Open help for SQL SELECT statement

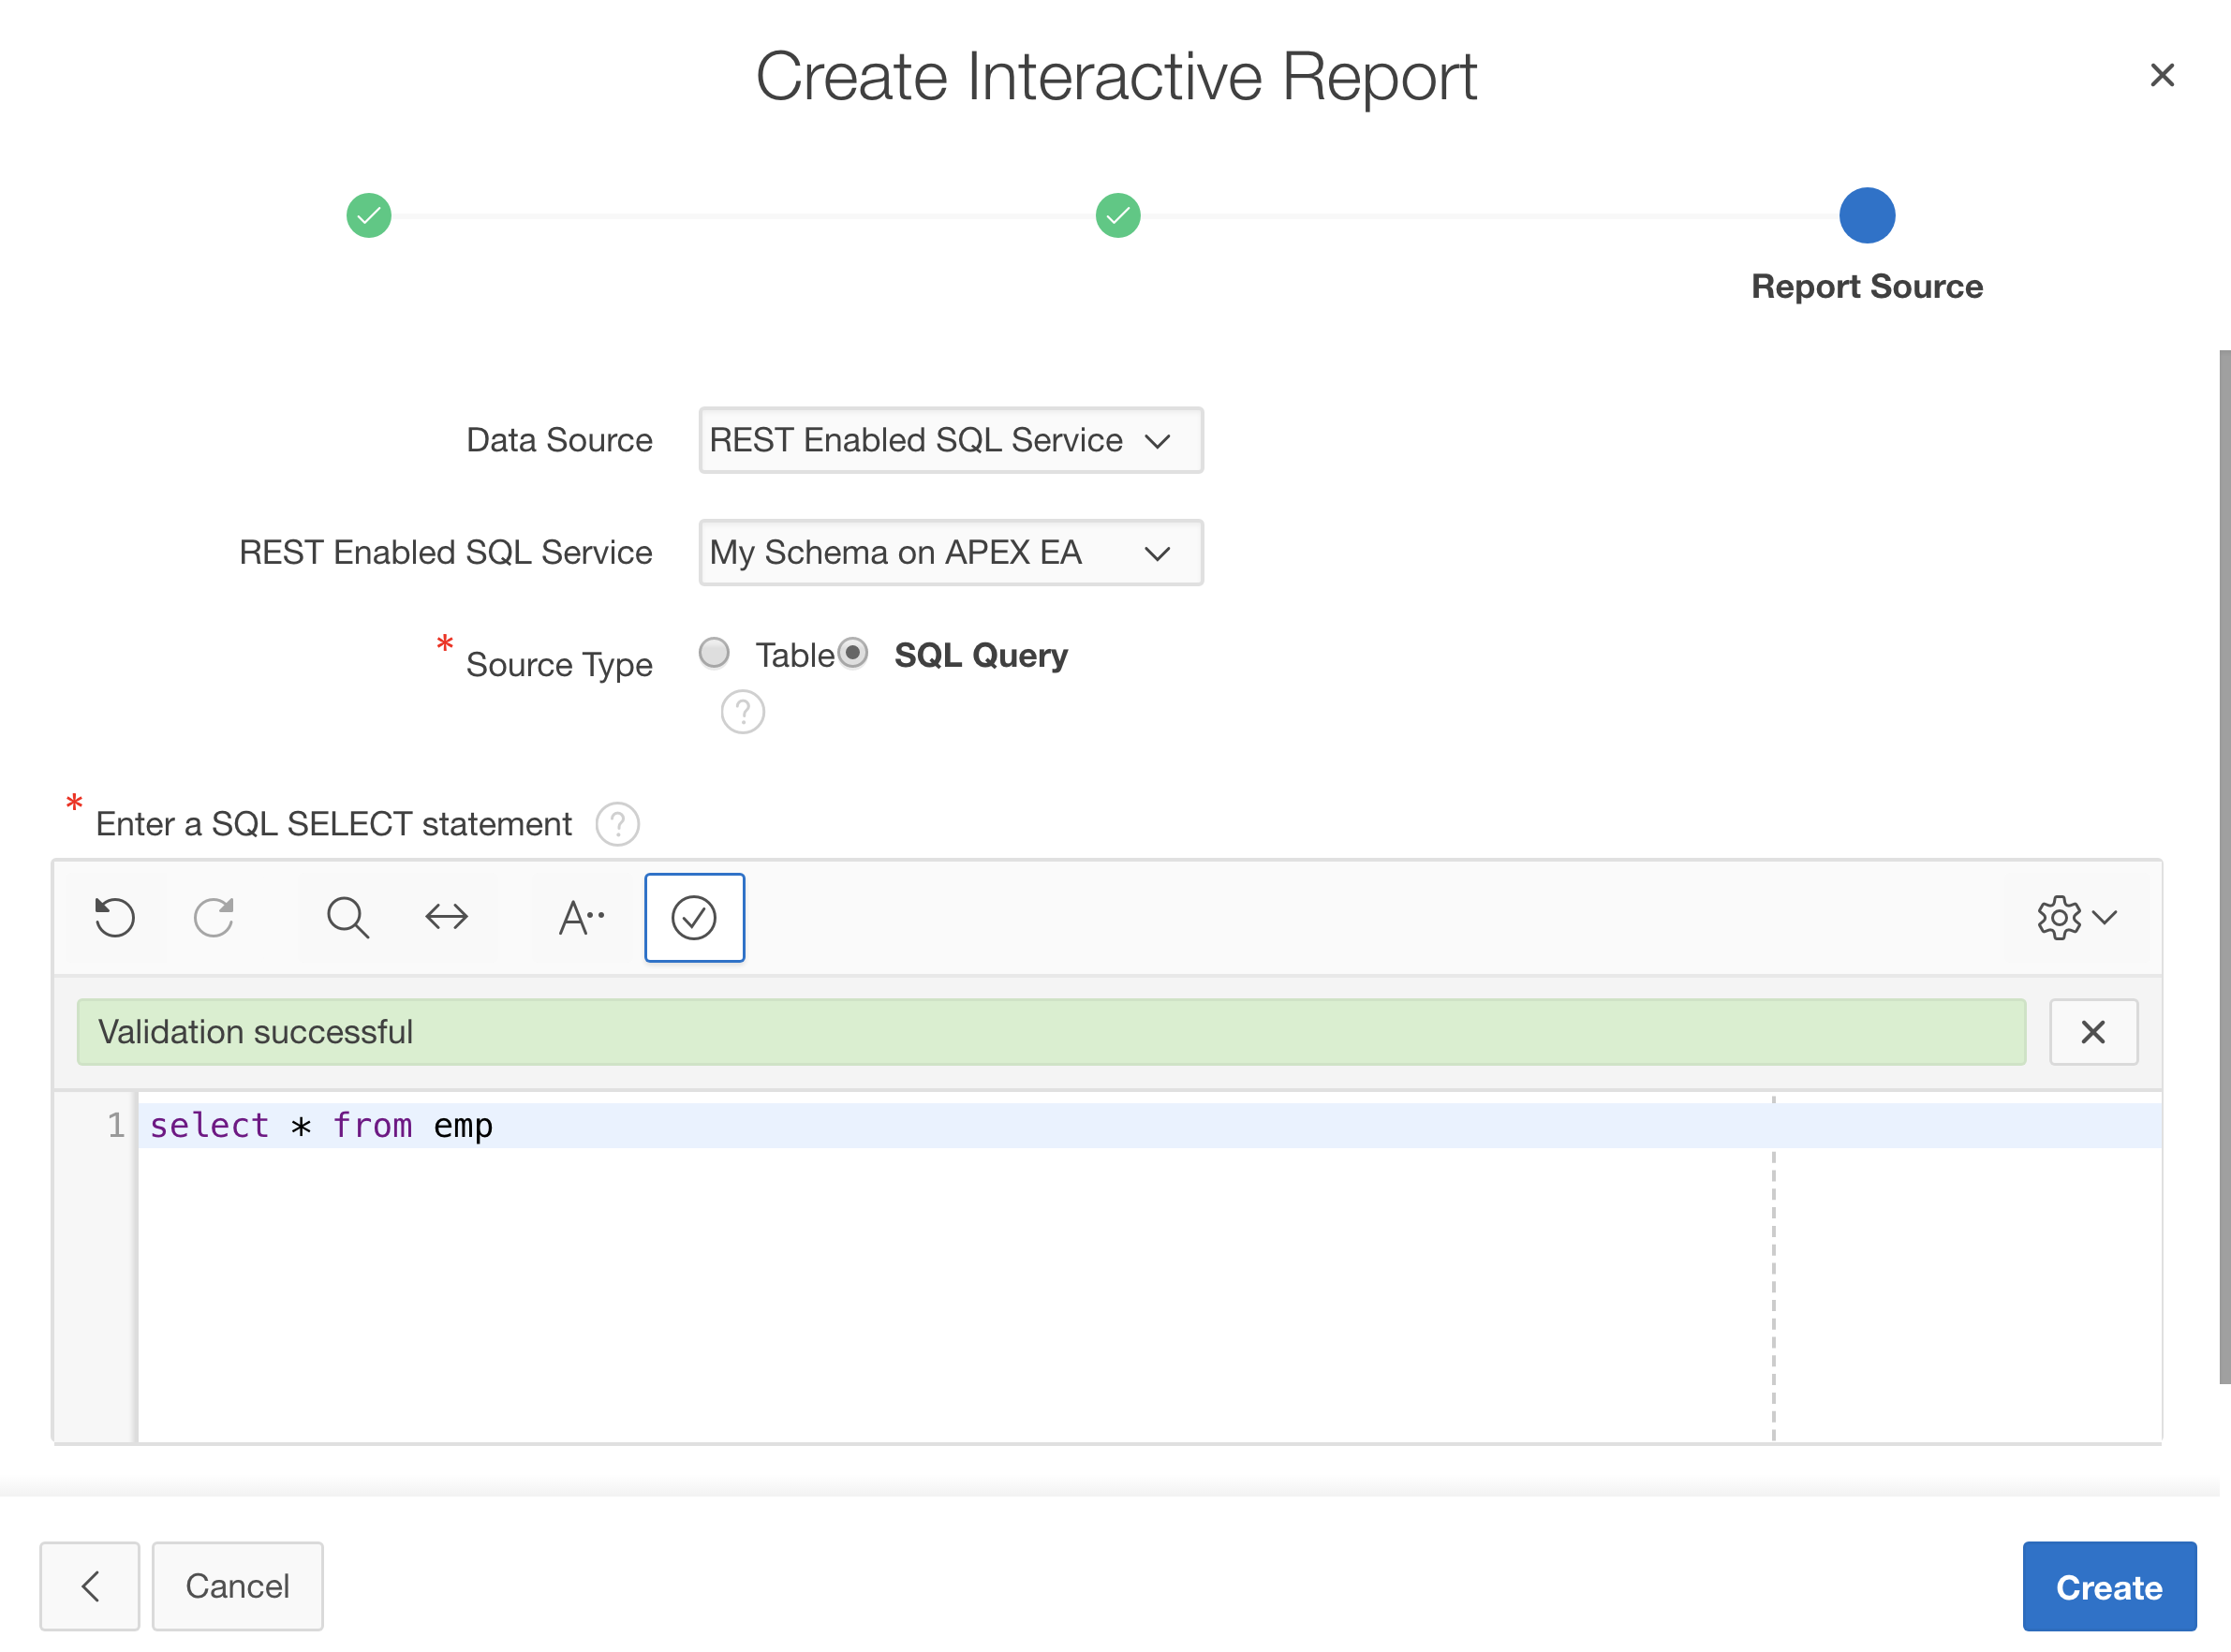click(x=617, y=824)
